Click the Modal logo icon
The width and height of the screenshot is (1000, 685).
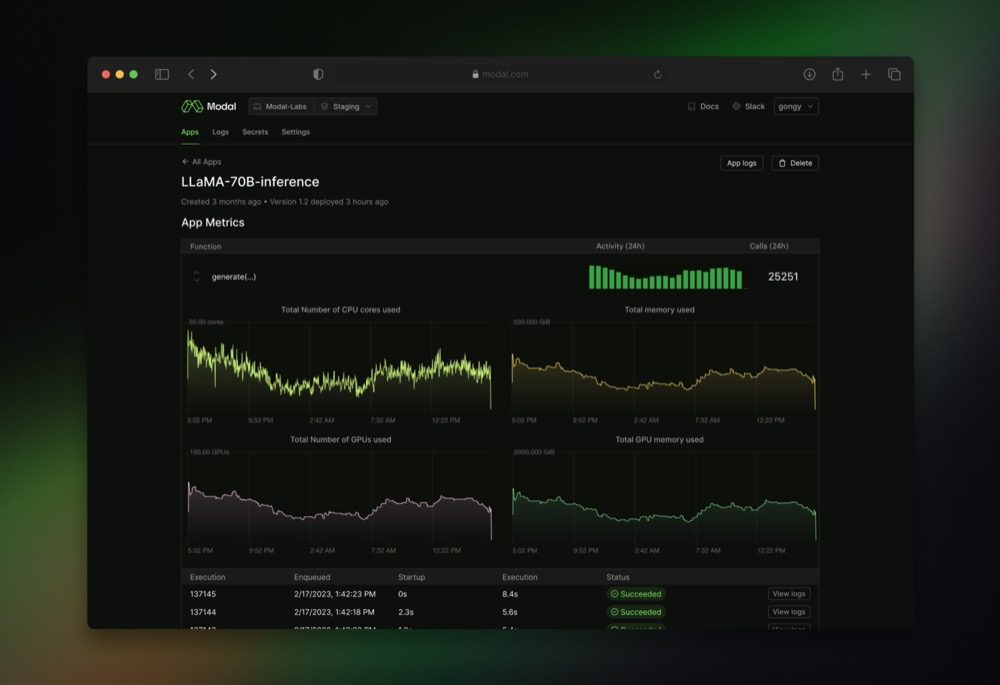192,106
